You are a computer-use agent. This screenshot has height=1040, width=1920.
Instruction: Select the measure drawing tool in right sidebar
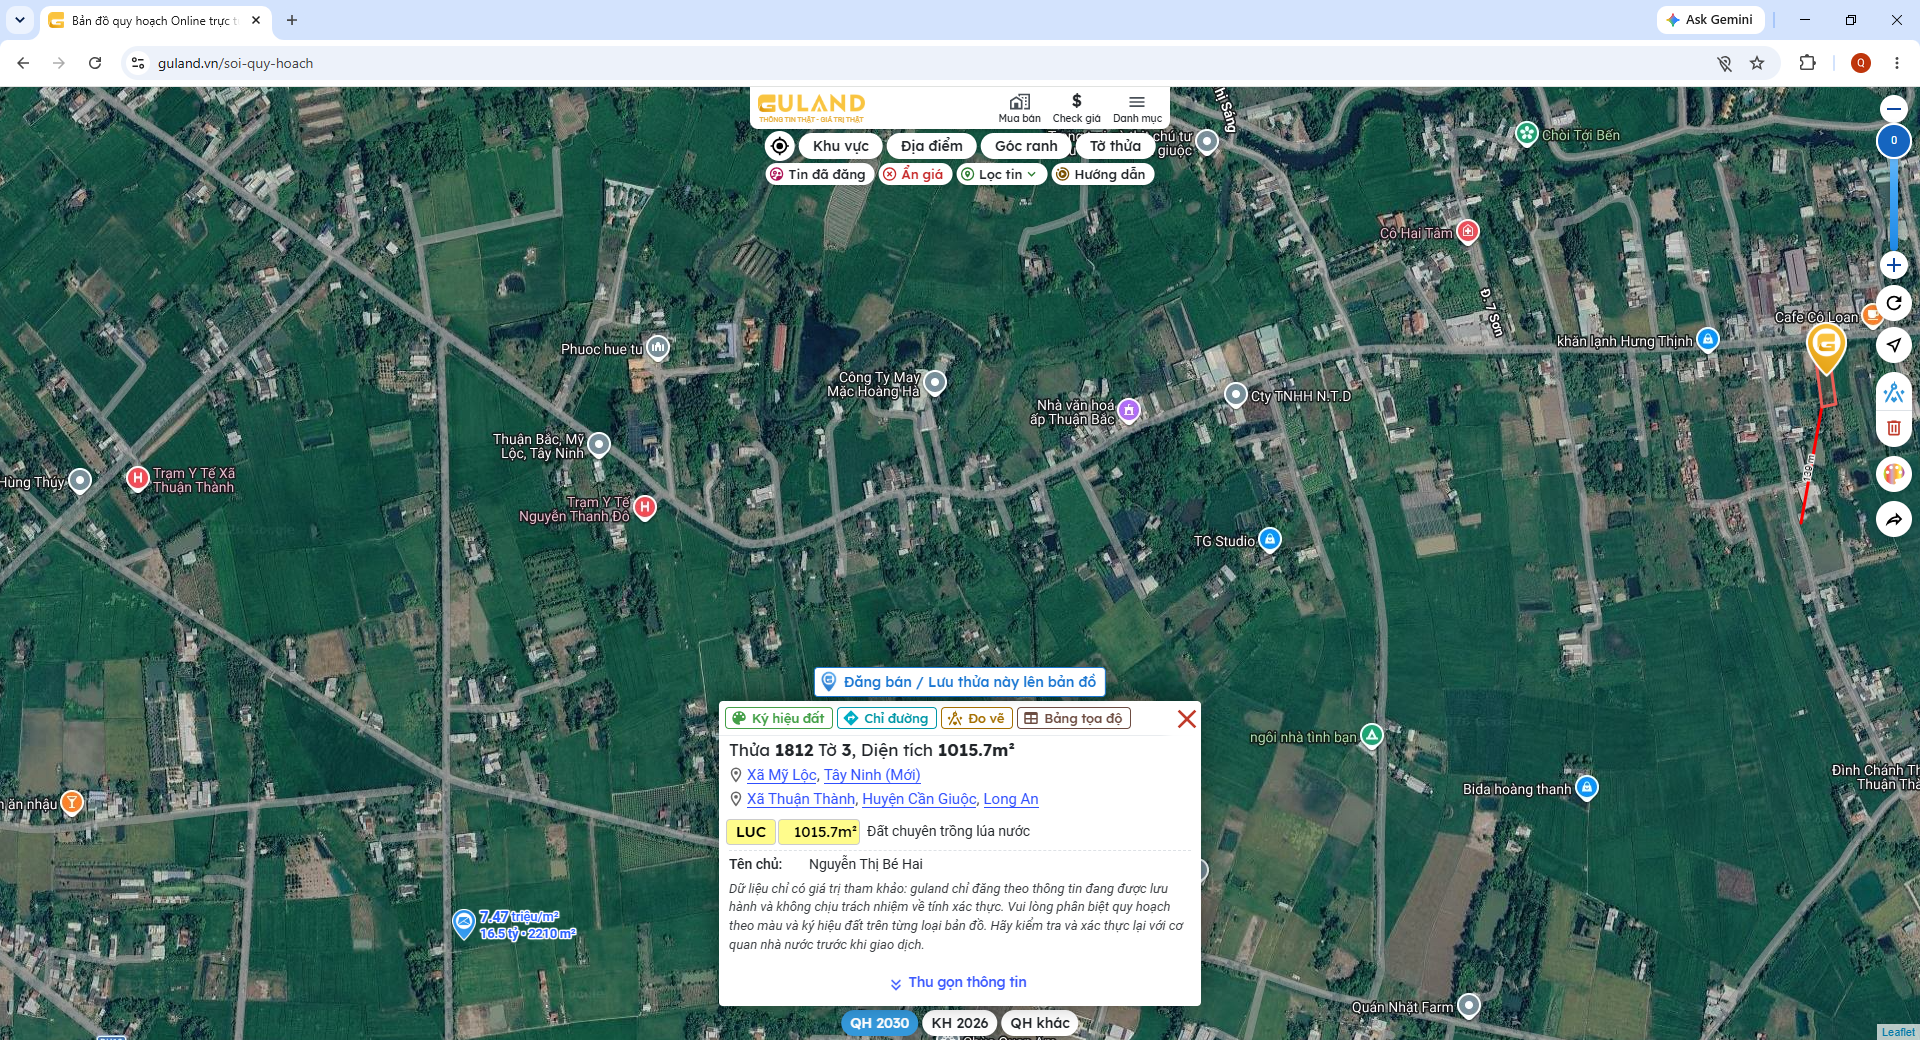1894,392
